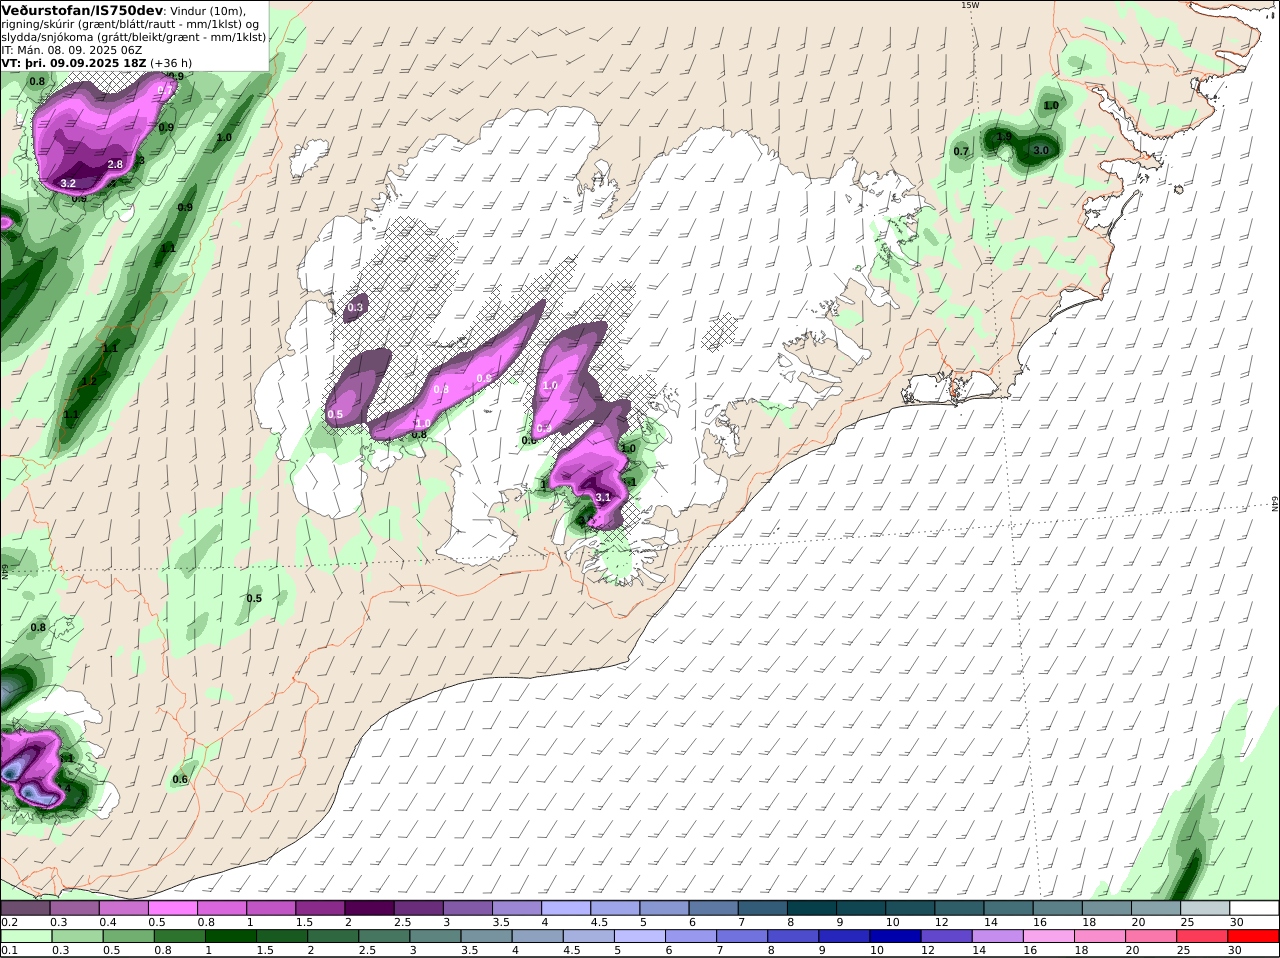This screenshot has width=1280, height=958.
Task: Click the '0.2' tick label in the upper legend row
Action: [x=9, y=922]
